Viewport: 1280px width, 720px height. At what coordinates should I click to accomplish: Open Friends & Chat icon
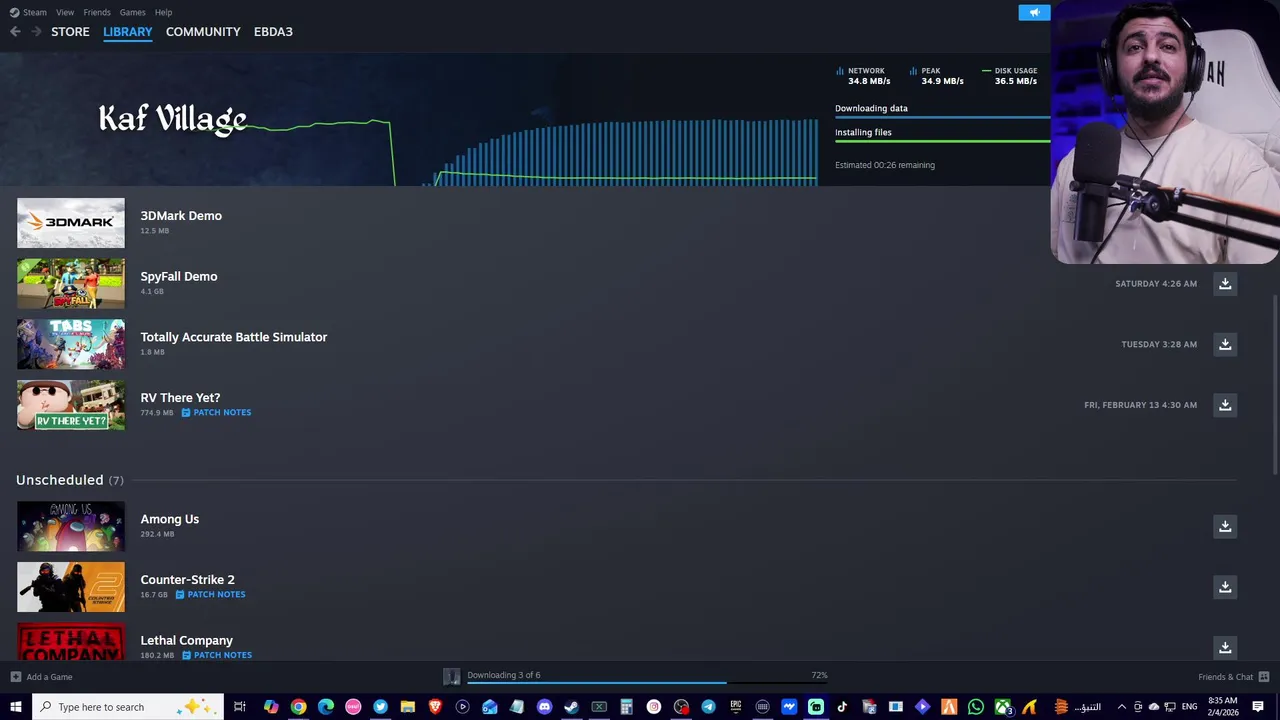(x=1264, y=677)
